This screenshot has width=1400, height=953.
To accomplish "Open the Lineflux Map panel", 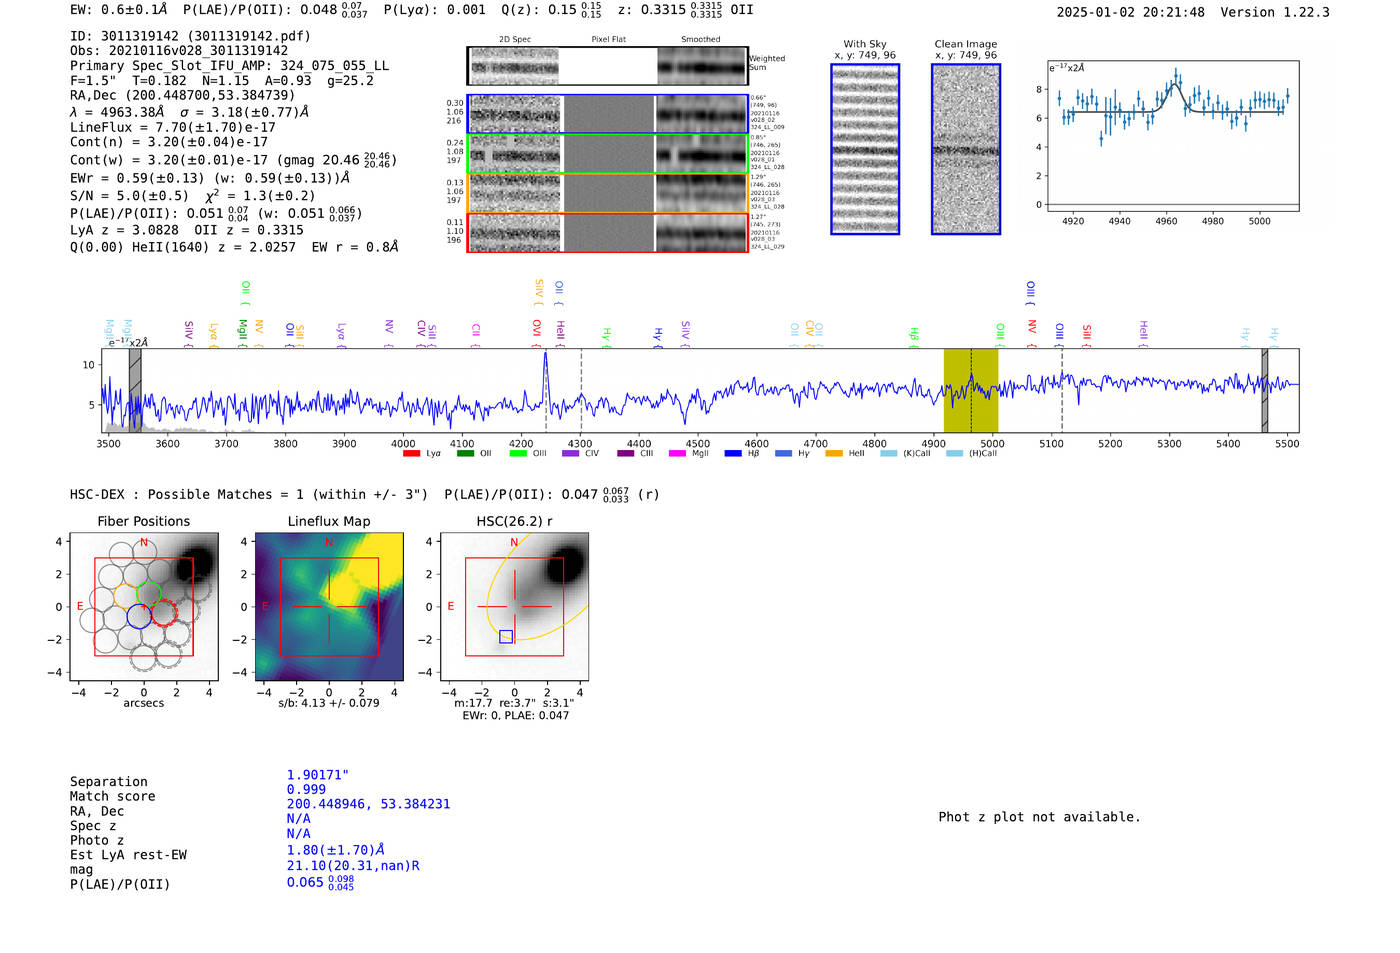I will [x=329, y=606].
